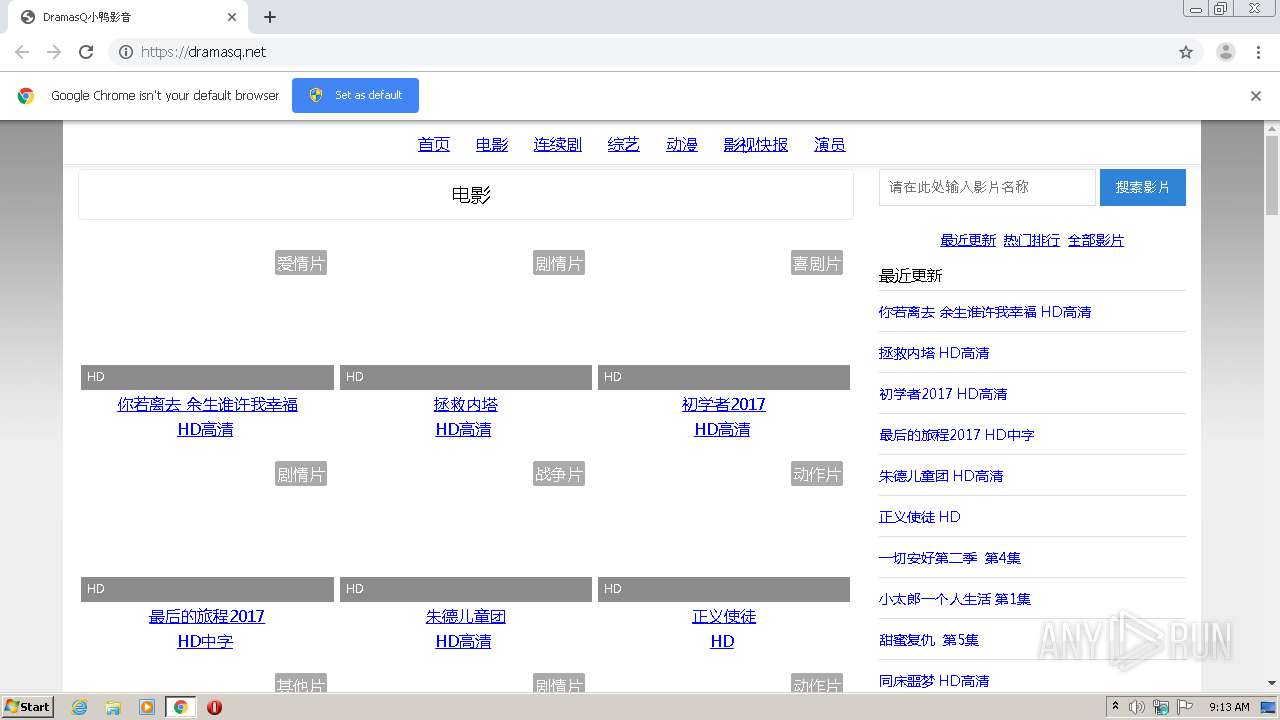Screen dimensions: 1280x720
Task: Click 爱情片 tag on first poster
Action: click(x=301, y=263)
